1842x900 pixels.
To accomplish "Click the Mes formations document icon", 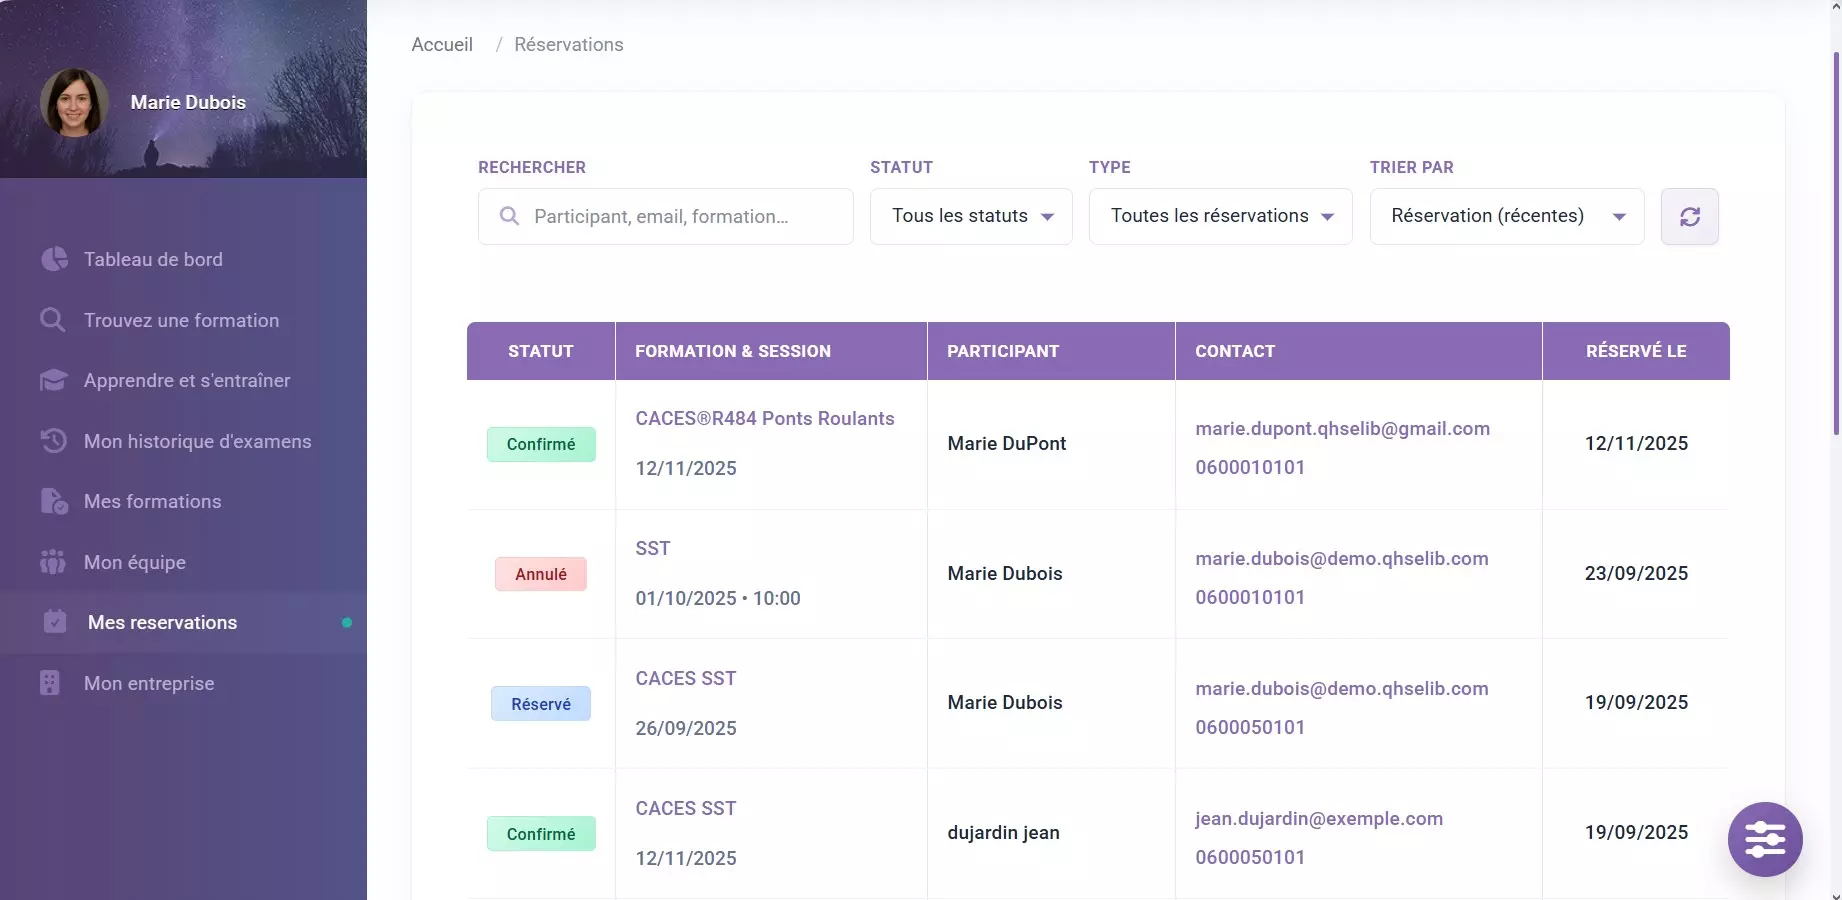I will point(53,501).
